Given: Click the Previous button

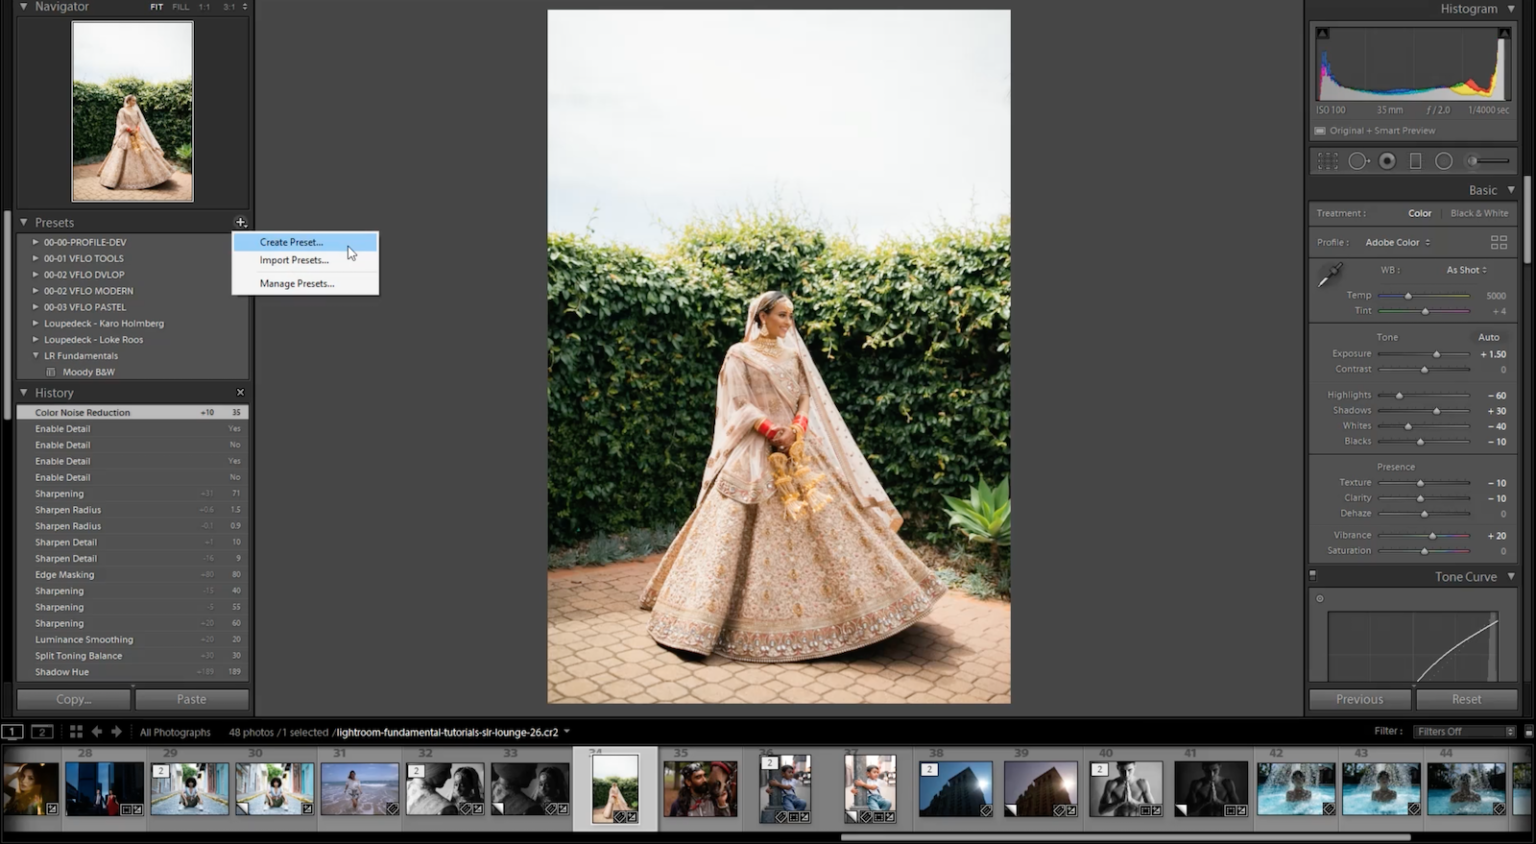Looking at the screenshot, I should pos(1359,699).
